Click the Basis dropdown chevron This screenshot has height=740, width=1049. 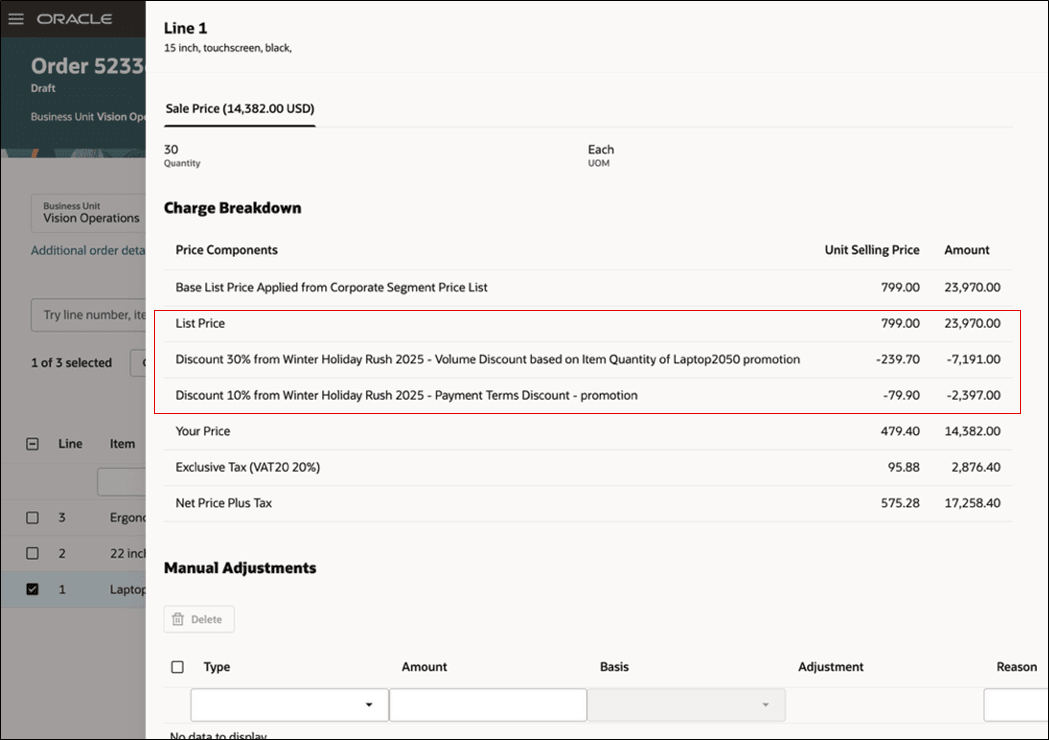coord(766,704)
